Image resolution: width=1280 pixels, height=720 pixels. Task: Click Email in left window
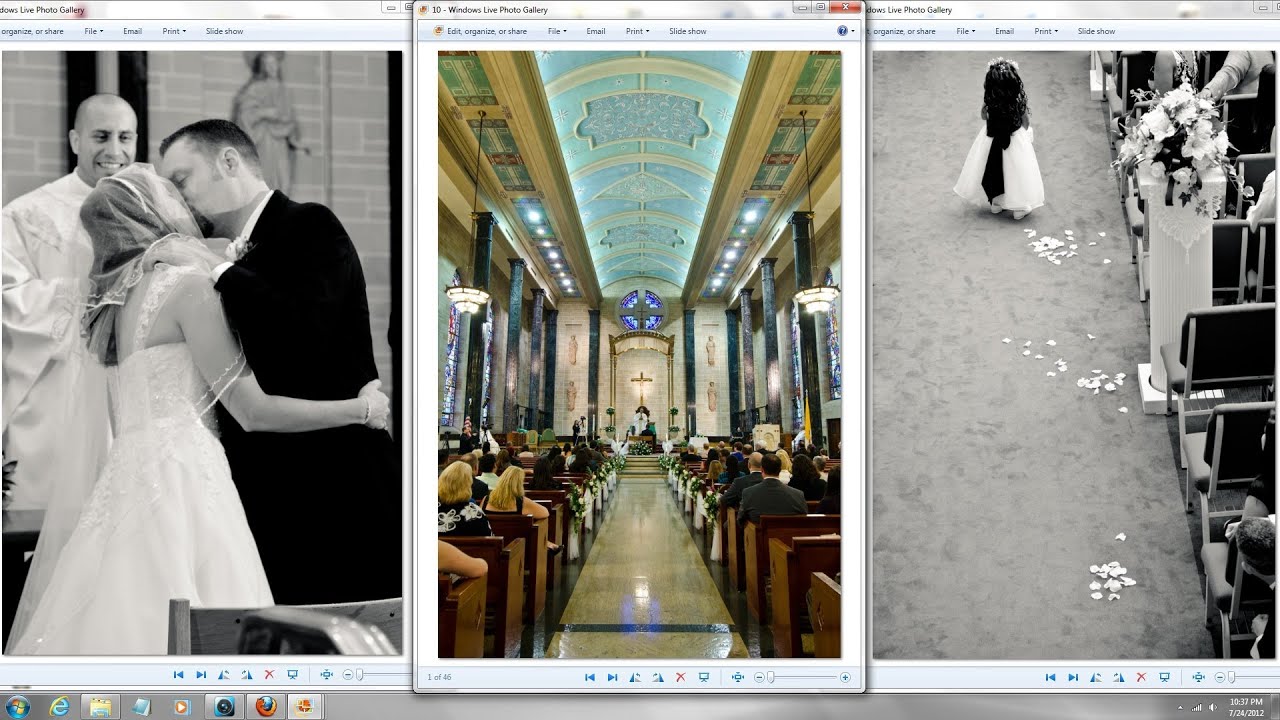click(133, 31)
